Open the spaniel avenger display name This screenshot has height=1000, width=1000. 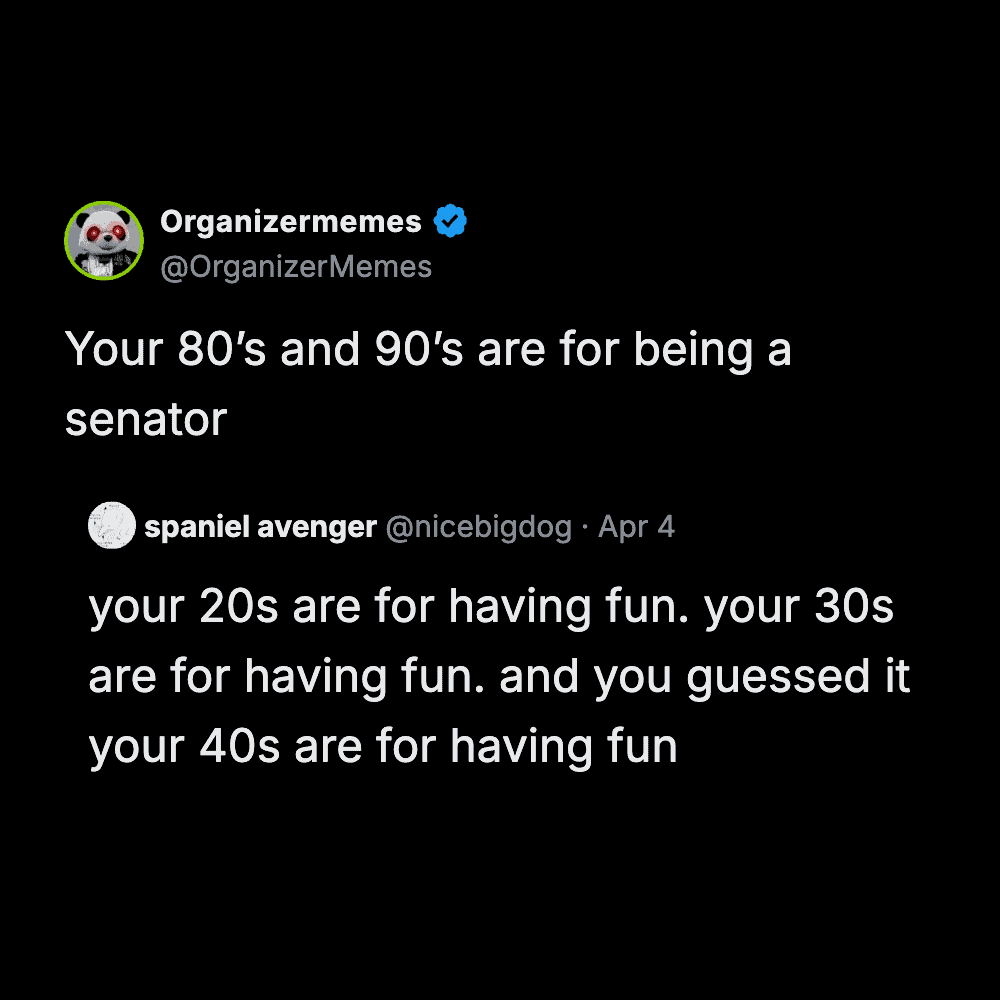(260, 527)
